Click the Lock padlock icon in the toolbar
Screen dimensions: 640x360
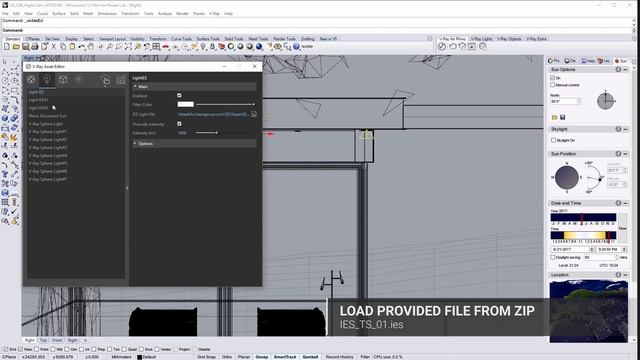point(212,47)
